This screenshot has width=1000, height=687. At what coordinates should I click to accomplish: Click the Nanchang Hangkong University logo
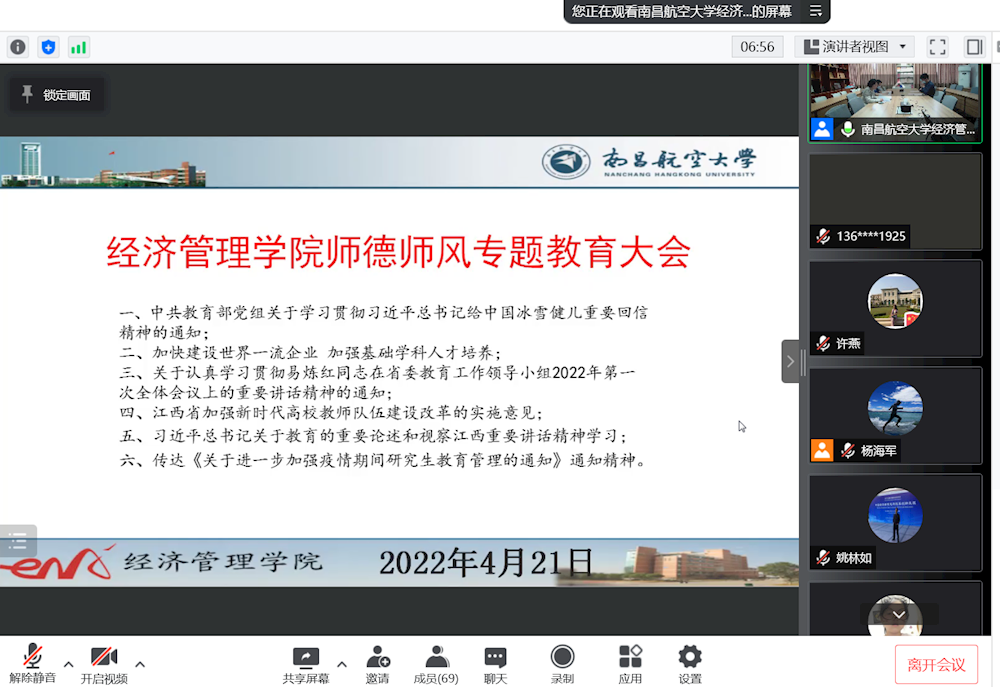(648, 162)
